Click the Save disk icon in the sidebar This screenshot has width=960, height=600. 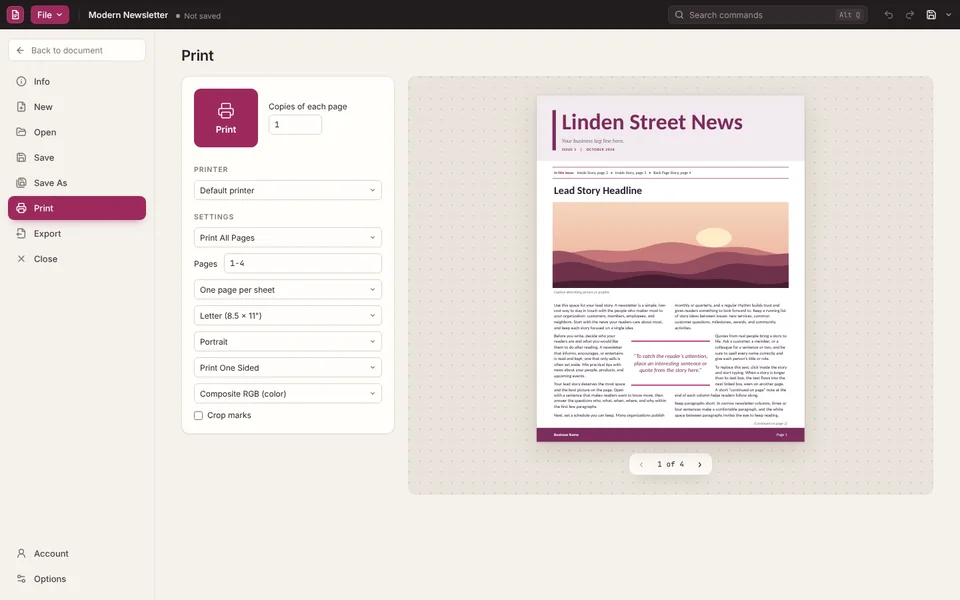21,157
